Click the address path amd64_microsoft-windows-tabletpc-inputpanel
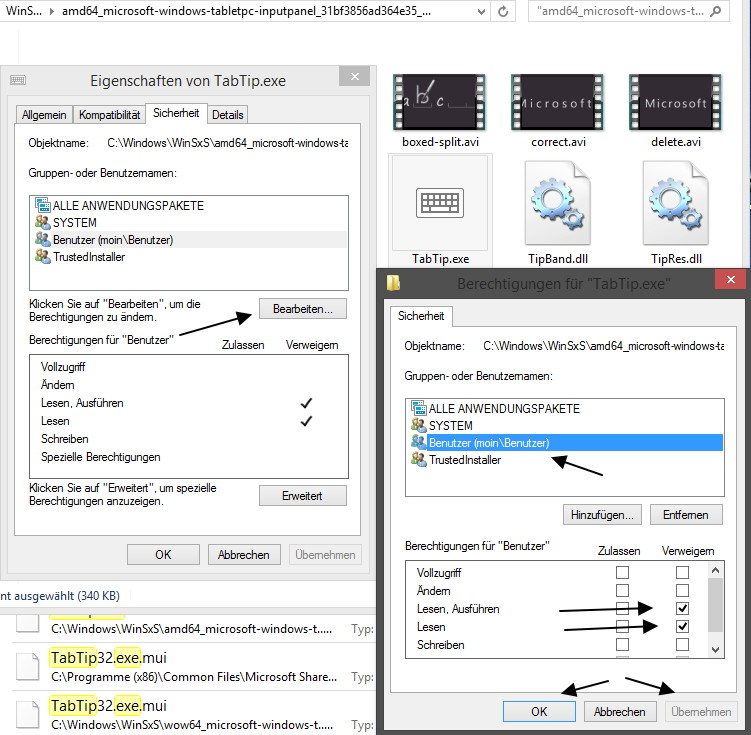751x735 pixels. (x=246, y=11)
